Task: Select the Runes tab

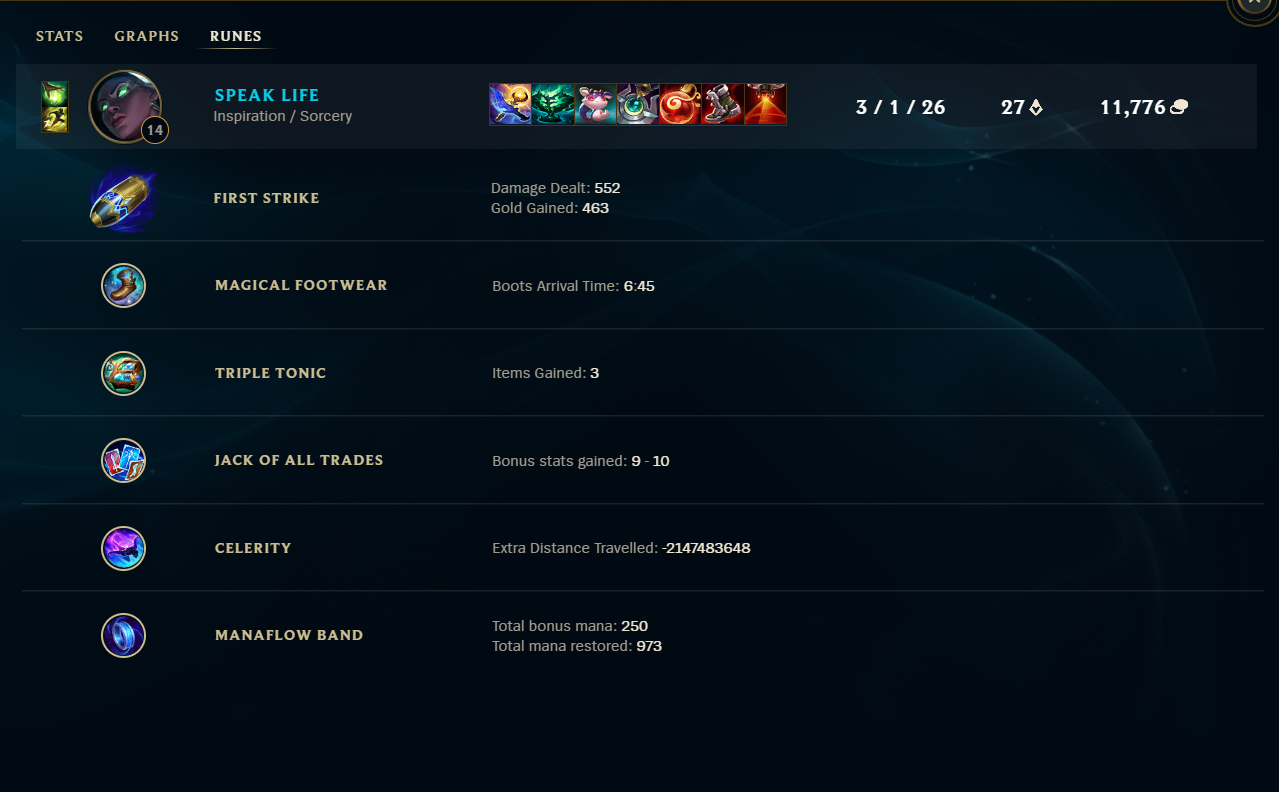Action: [236, 36]
